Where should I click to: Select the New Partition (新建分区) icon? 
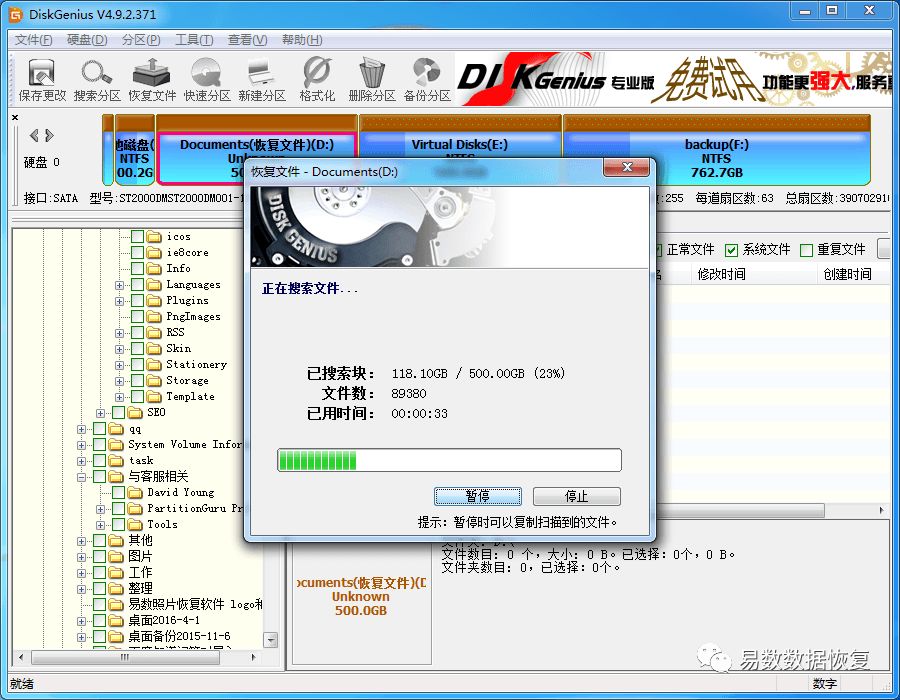click(262, 80)
